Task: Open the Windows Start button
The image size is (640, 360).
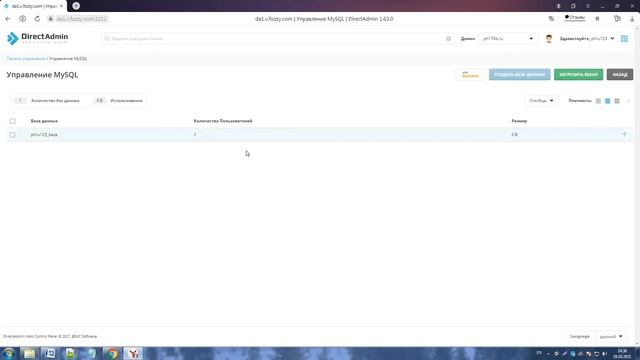Action: click(9, 353)
